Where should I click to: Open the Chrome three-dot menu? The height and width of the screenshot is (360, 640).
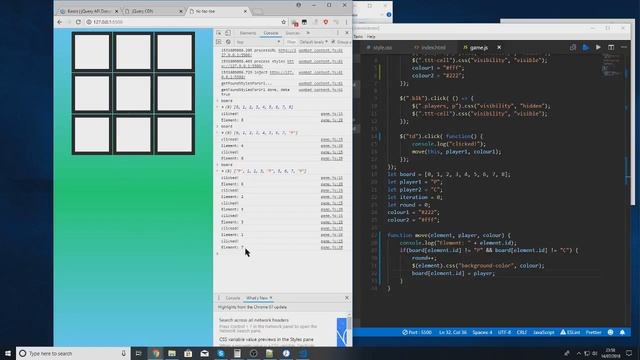346,22
